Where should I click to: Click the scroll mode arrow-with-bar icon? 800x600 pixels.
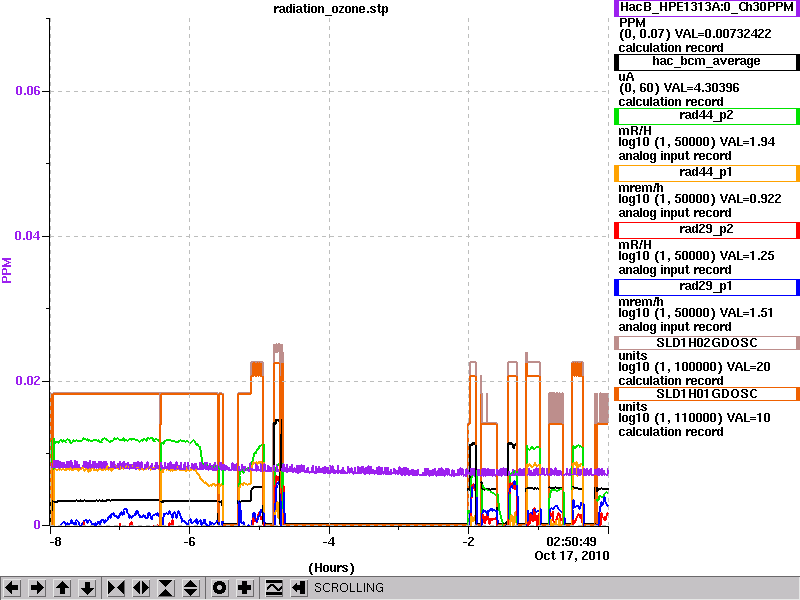coord(299,588)
